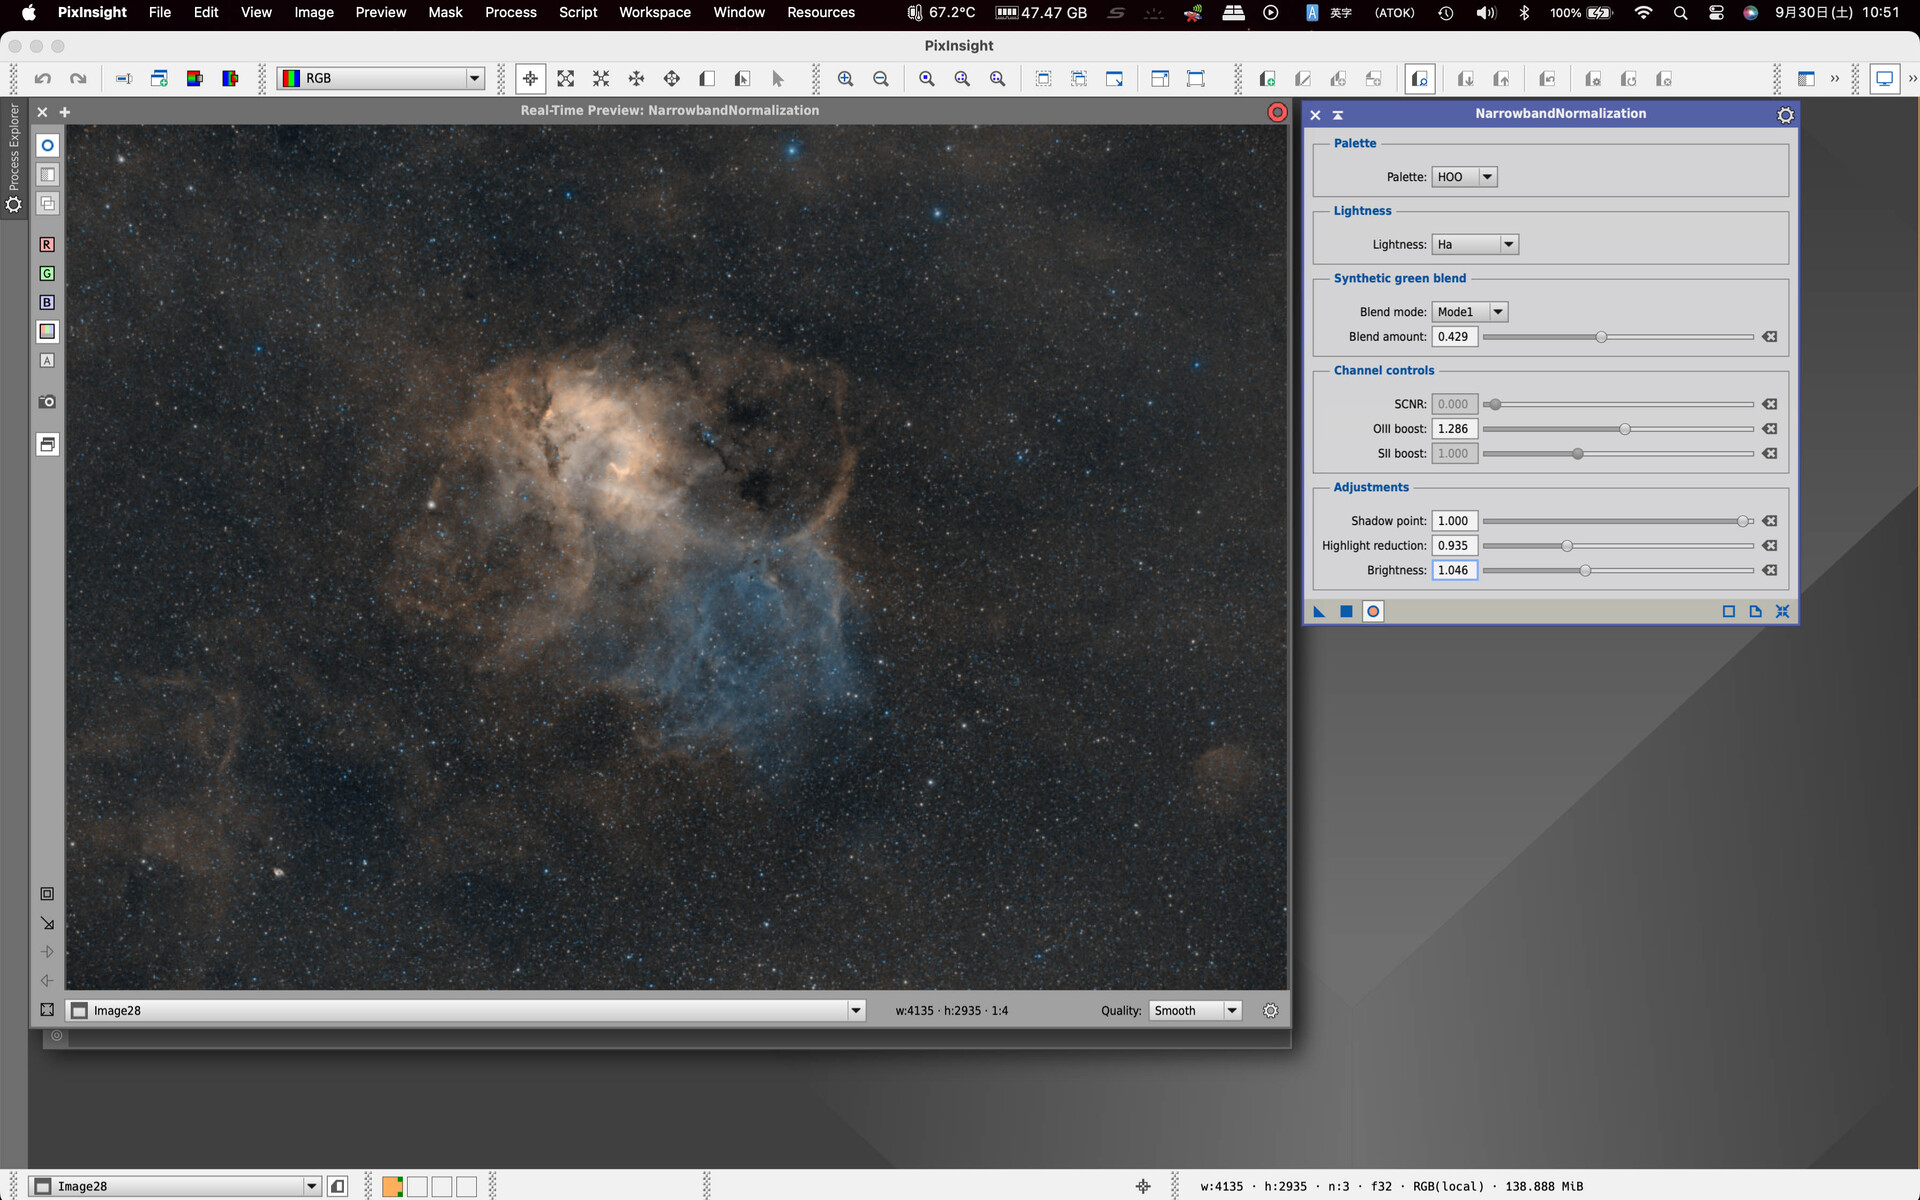Viewport: 1920px width, 1200px height.
Task: Open the Process menu
Action: click(x=510, y=12)
